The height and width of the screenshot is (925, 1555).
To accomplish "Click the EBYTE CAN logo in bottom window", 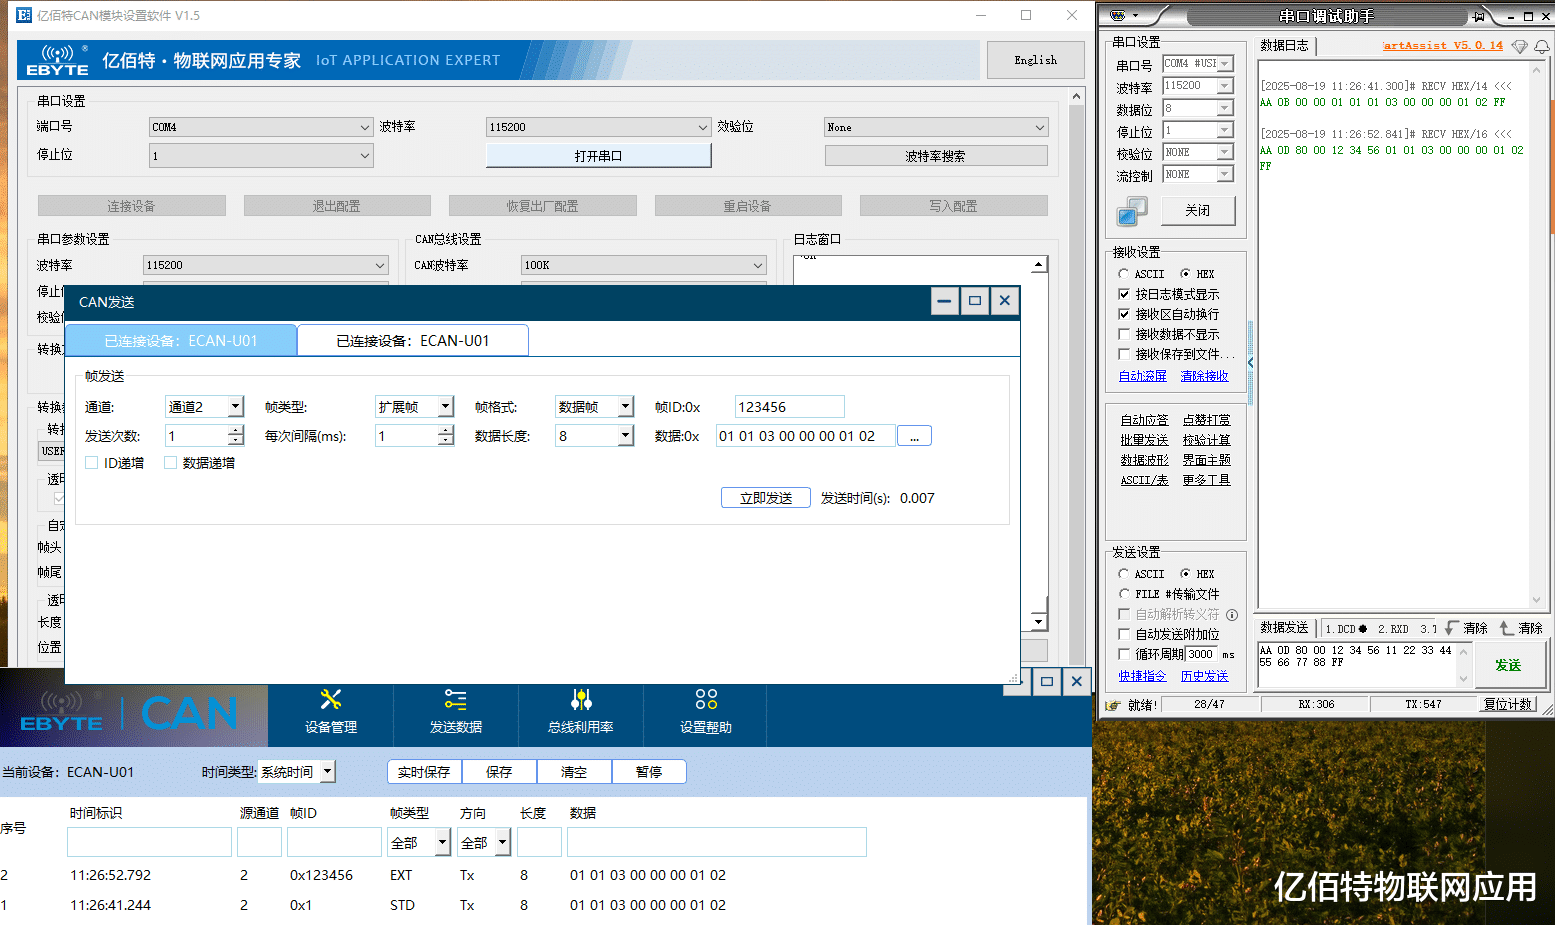I will click(x=130, y=714).
